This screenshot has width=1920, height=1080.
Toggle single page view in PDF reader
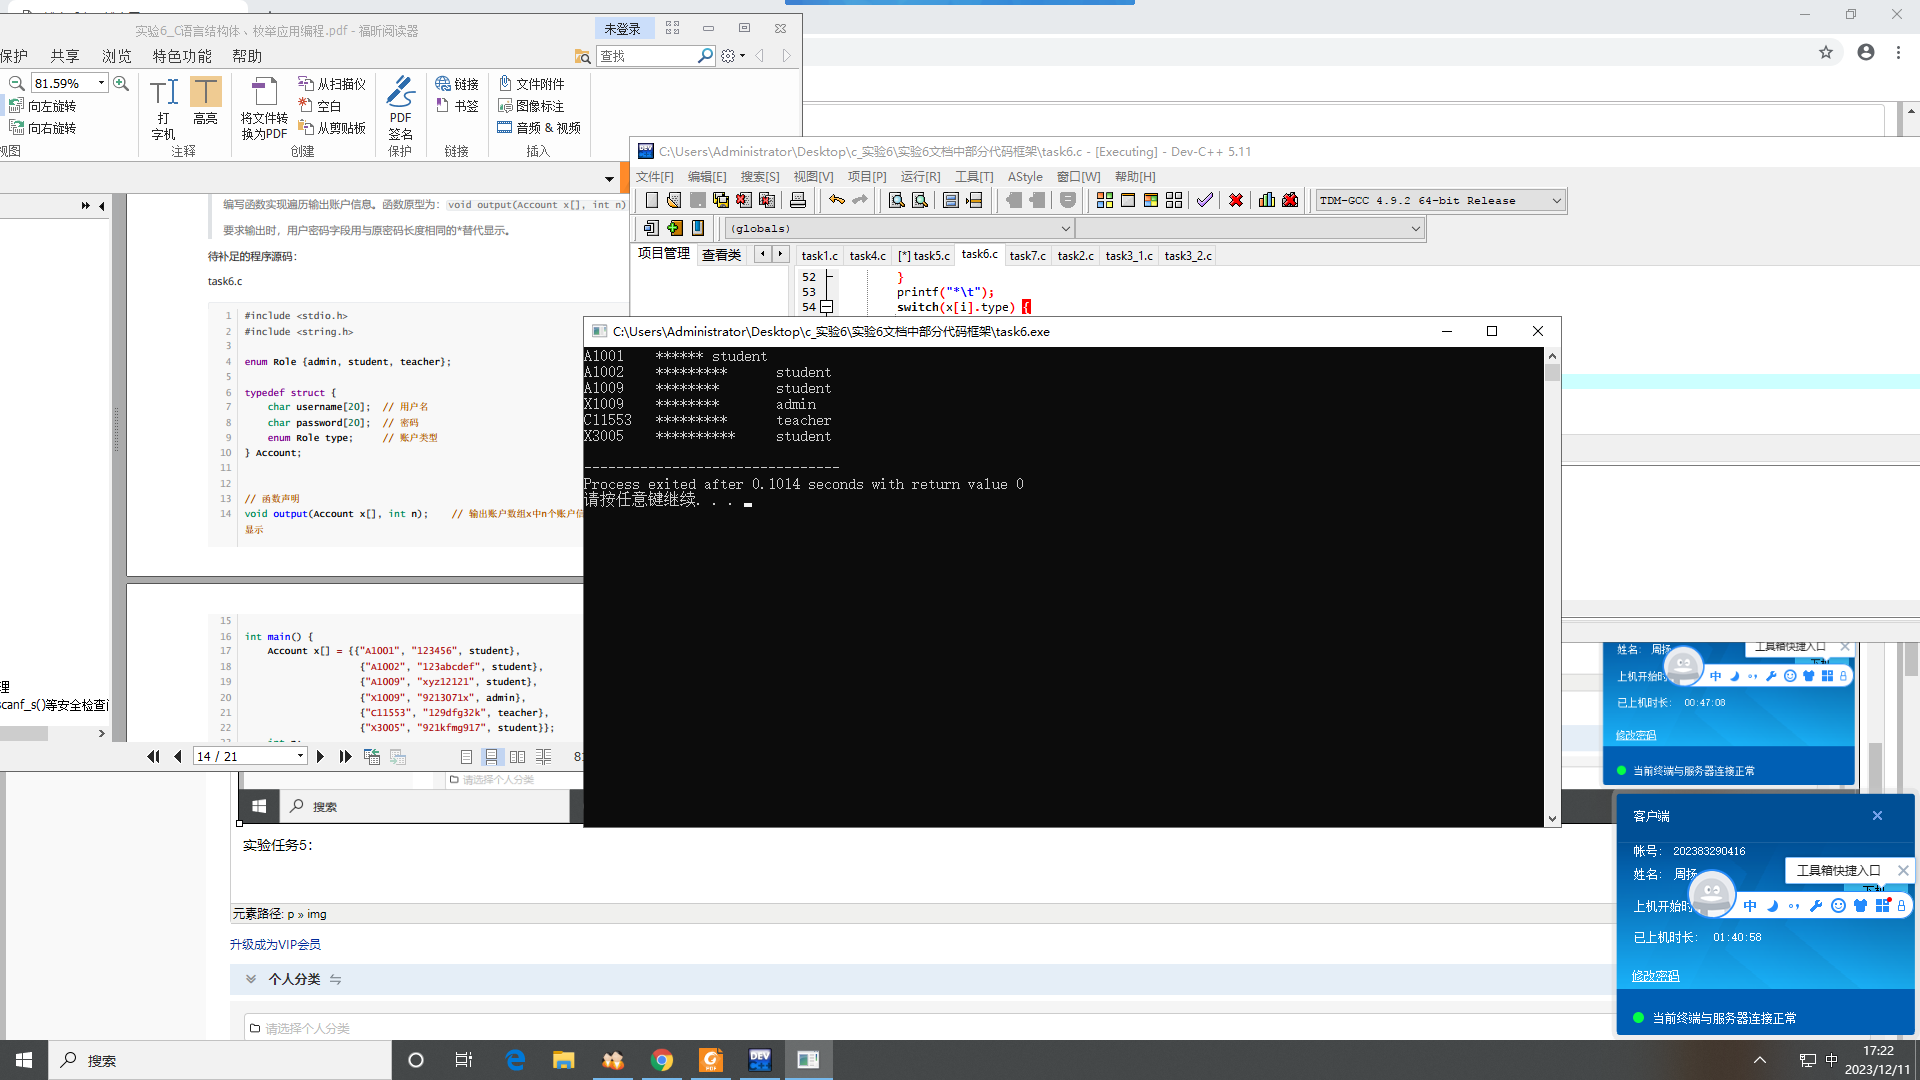(x=466, y=757)
